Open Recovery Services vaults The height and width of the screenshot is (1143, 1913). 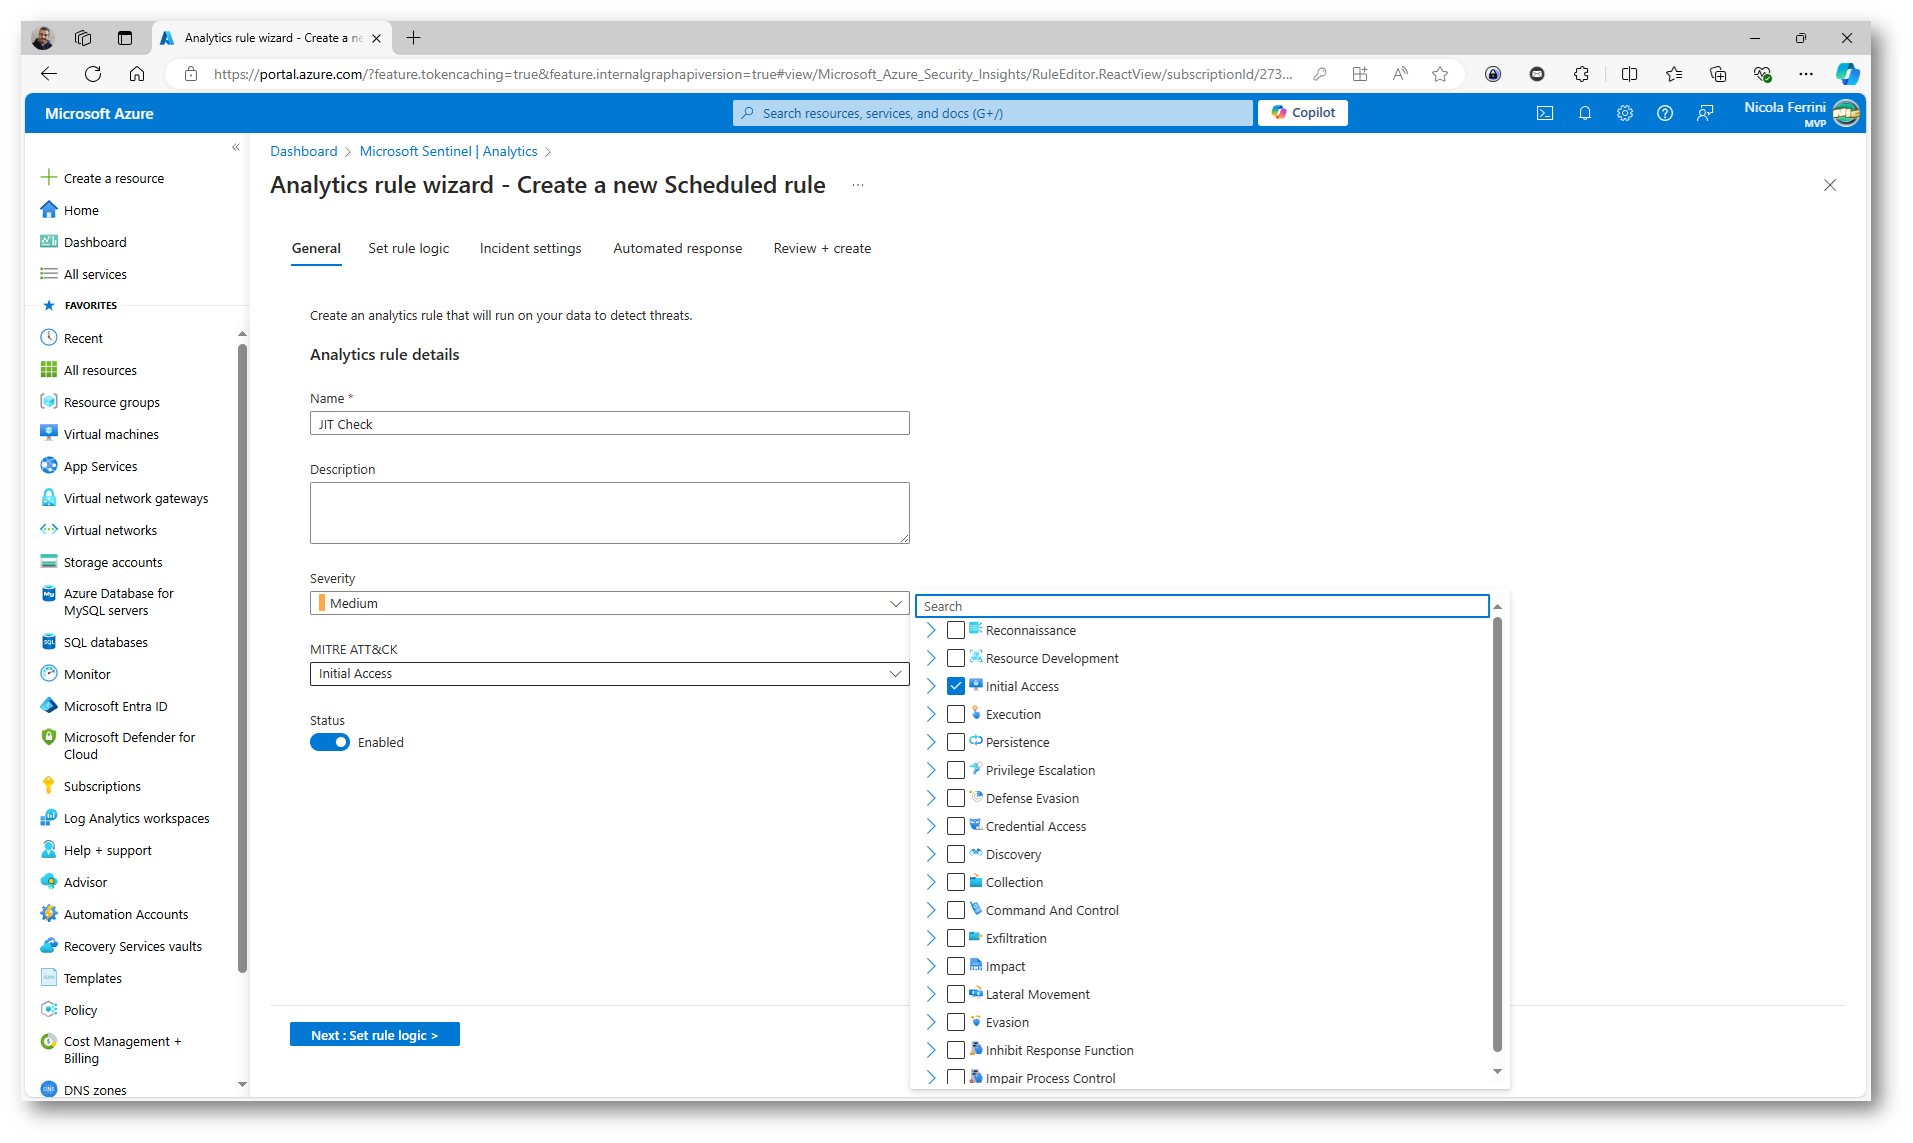coord(132,946)
